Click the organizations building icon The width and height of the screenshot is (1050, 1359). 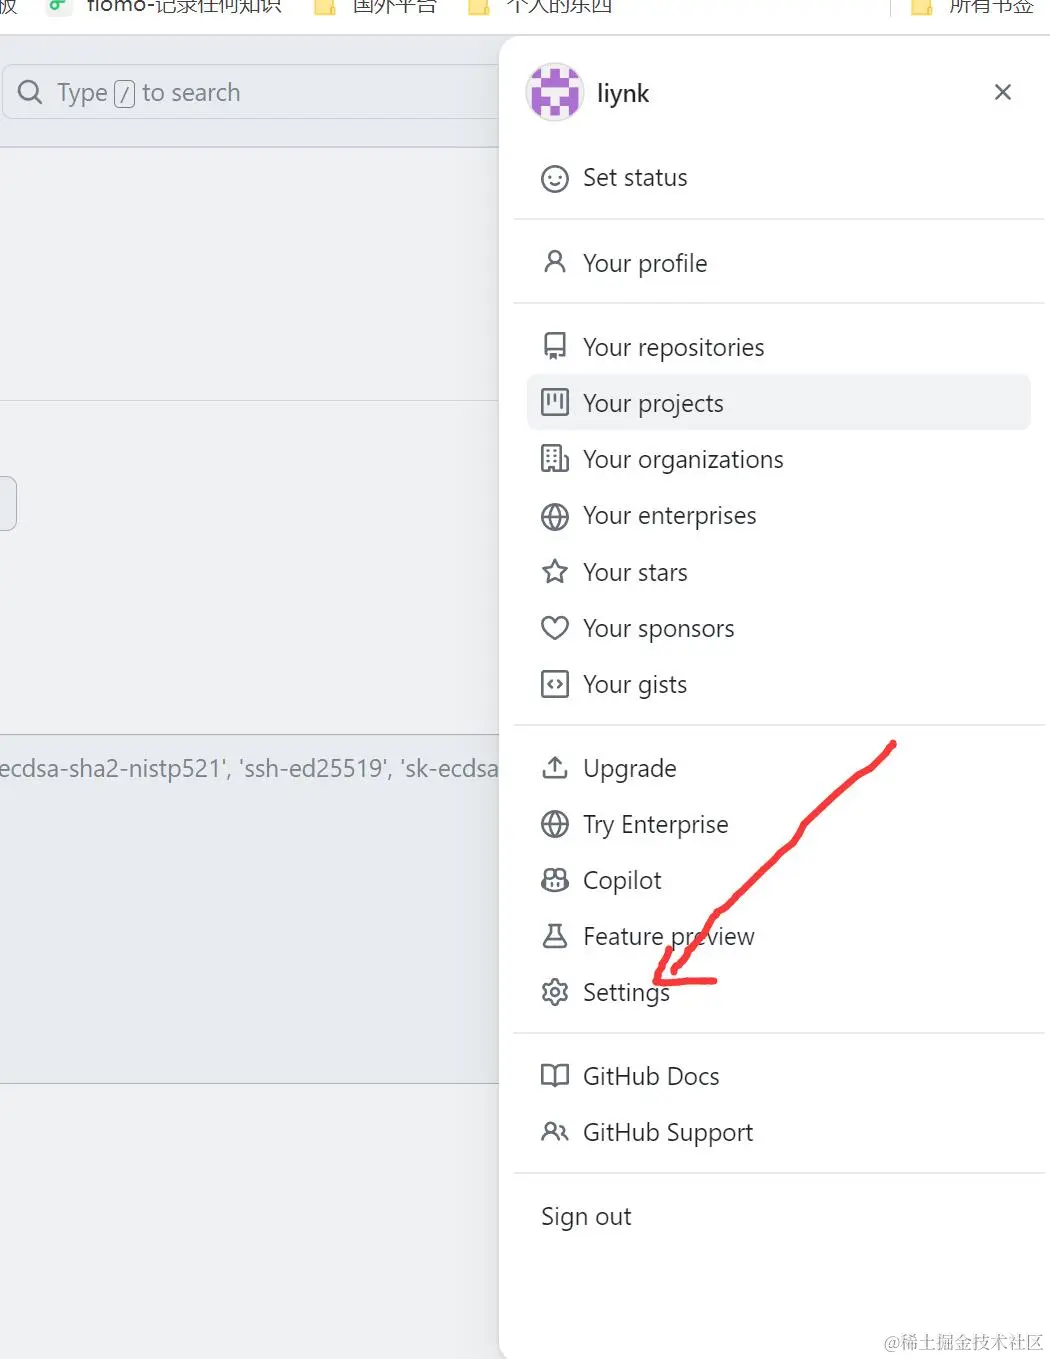(x=554, y=459)
